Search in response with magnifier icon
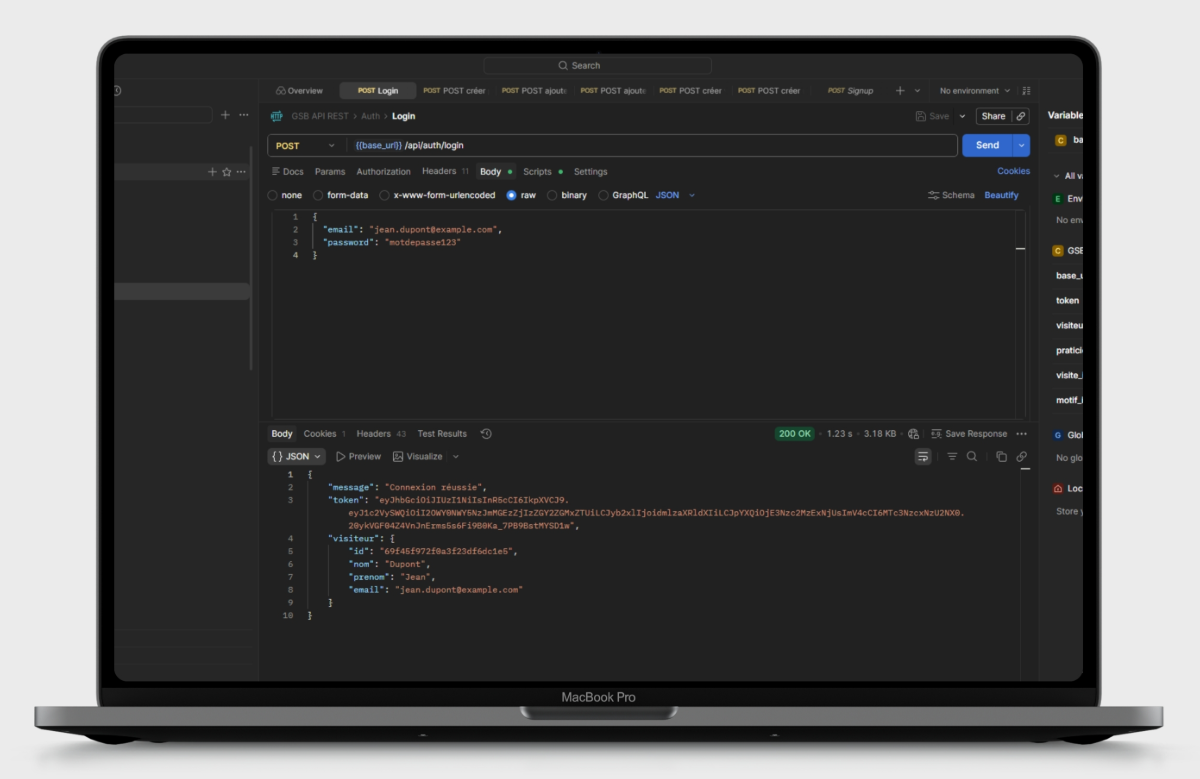Screen dimensions: 1200x779 pos(972,457)
